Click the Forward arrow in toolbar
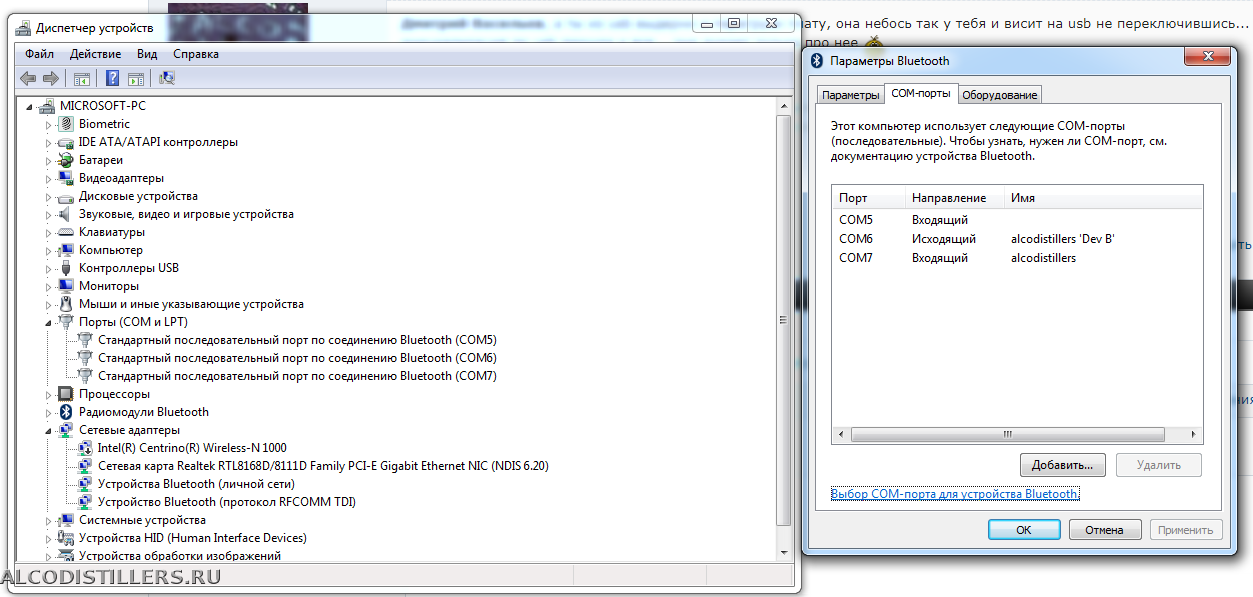Image resolution: width=1253 pixels, height=597 pixels. point(50,78)
